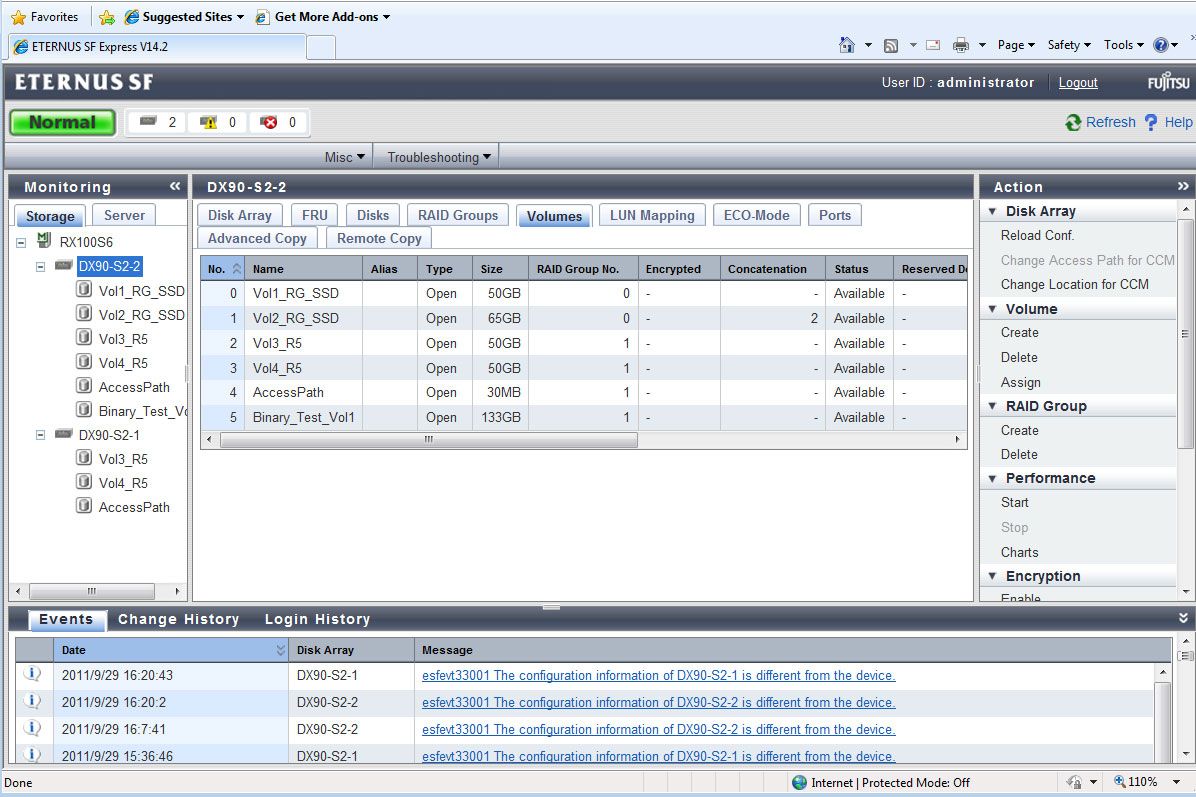Open the Suggested Sites favorites link
Image resolution: width=1196 pixels, height=797 pixels.
click(185, 17)
